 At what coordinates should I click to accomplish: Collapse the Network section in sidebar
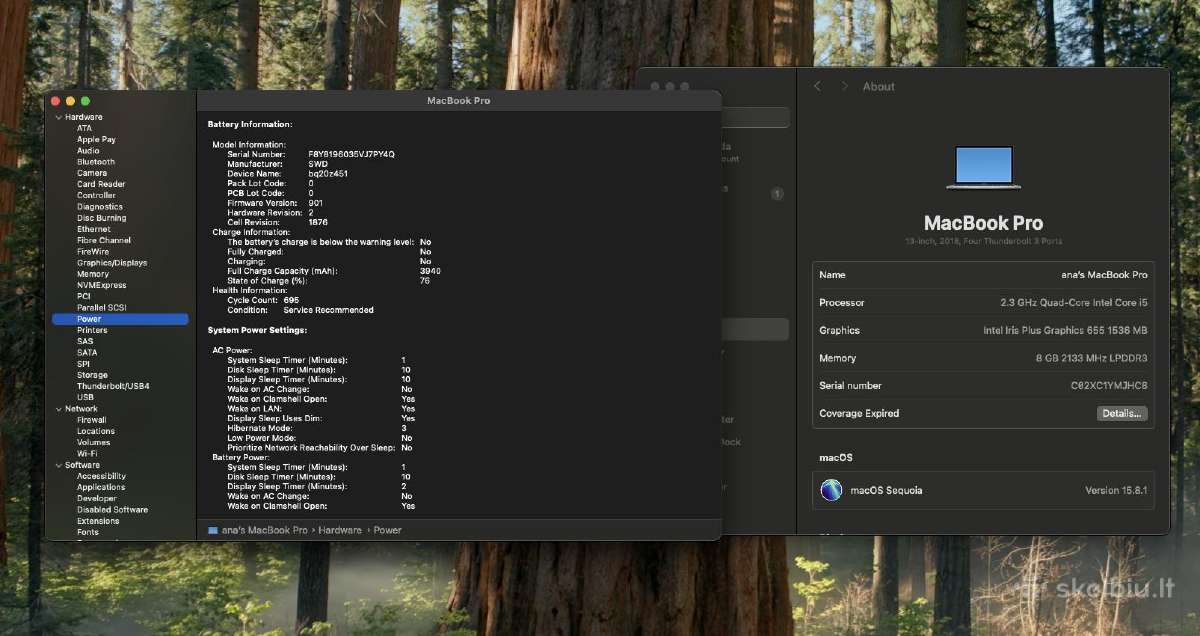click(58, 409)
